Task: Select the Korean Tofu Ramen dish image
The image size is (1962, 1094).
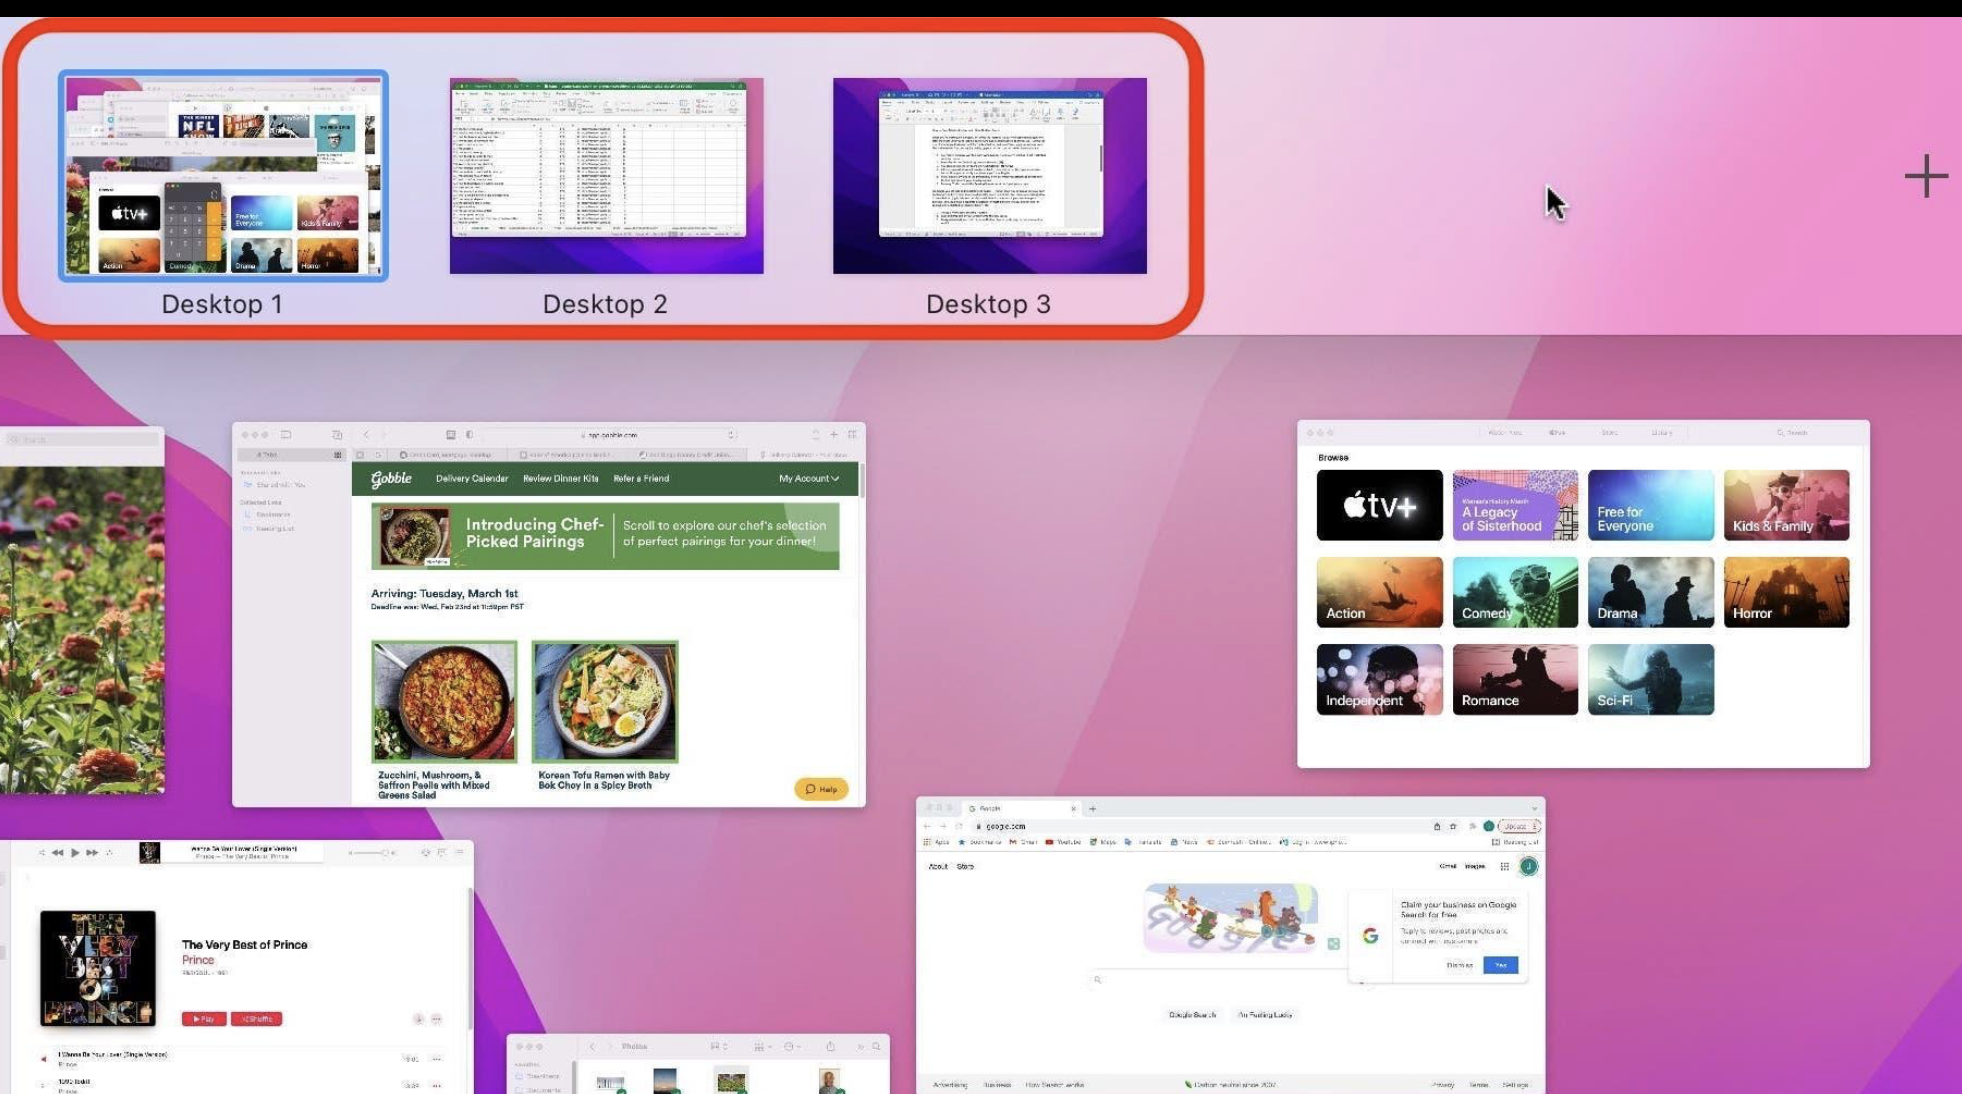Action: tap(605, 702)
